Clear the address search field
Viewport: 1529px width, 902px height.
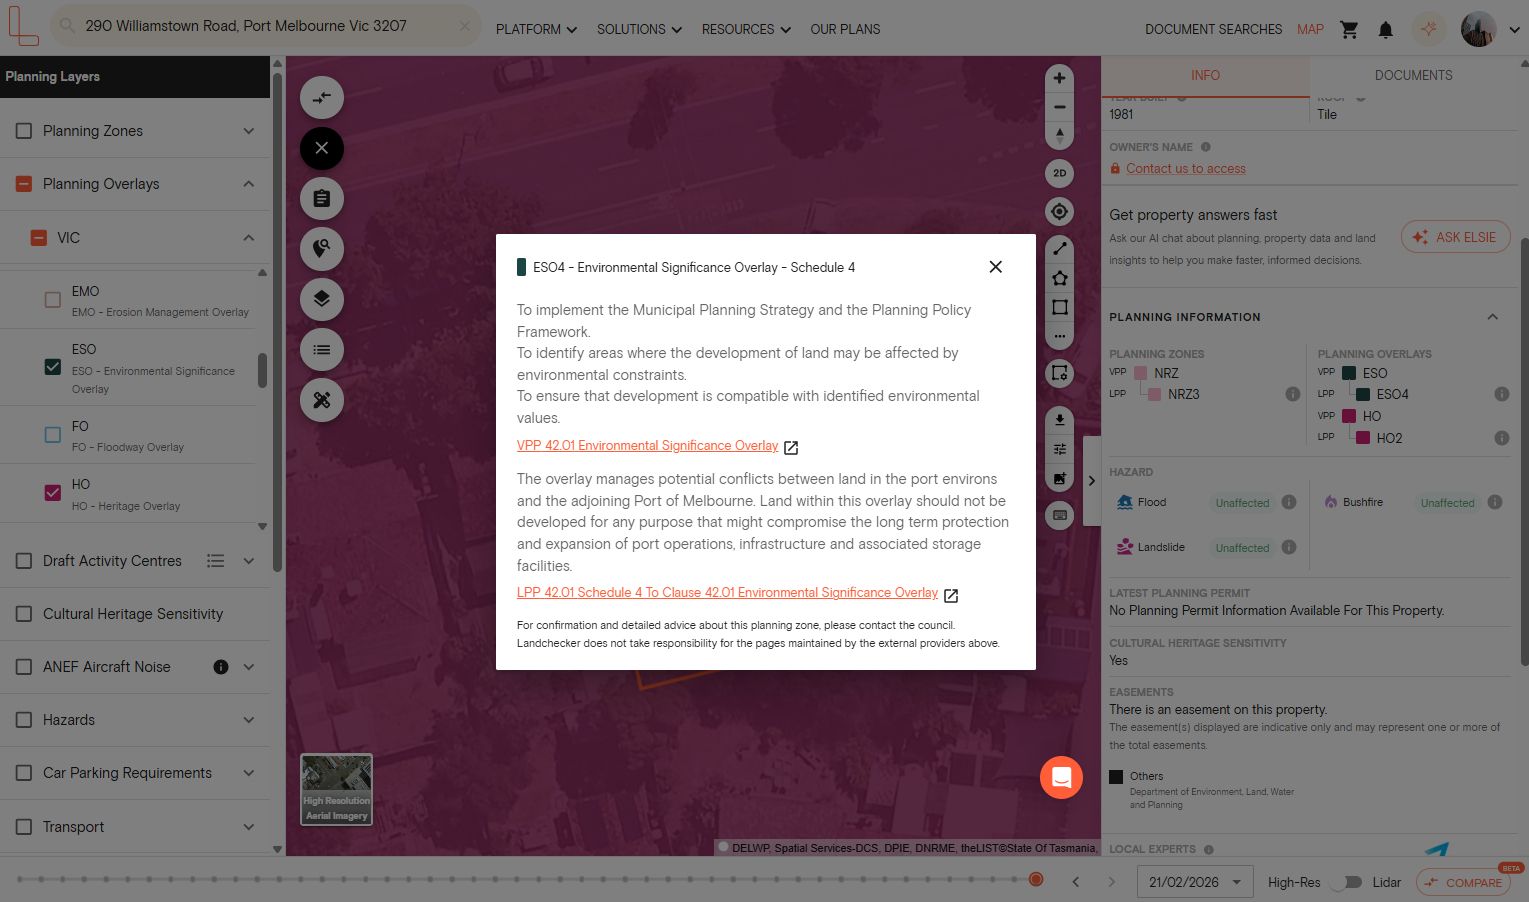[464, 26]
